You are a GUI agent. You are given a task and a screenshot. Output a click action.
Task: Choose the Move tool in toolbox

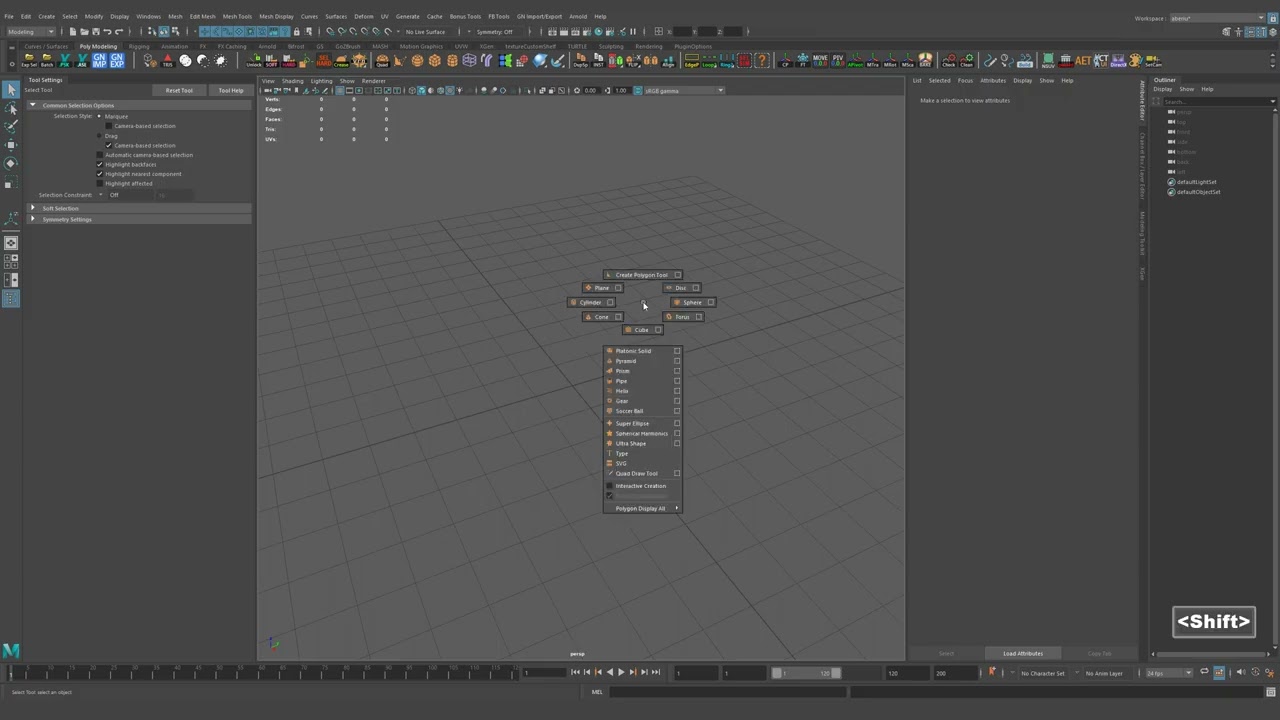11,146
